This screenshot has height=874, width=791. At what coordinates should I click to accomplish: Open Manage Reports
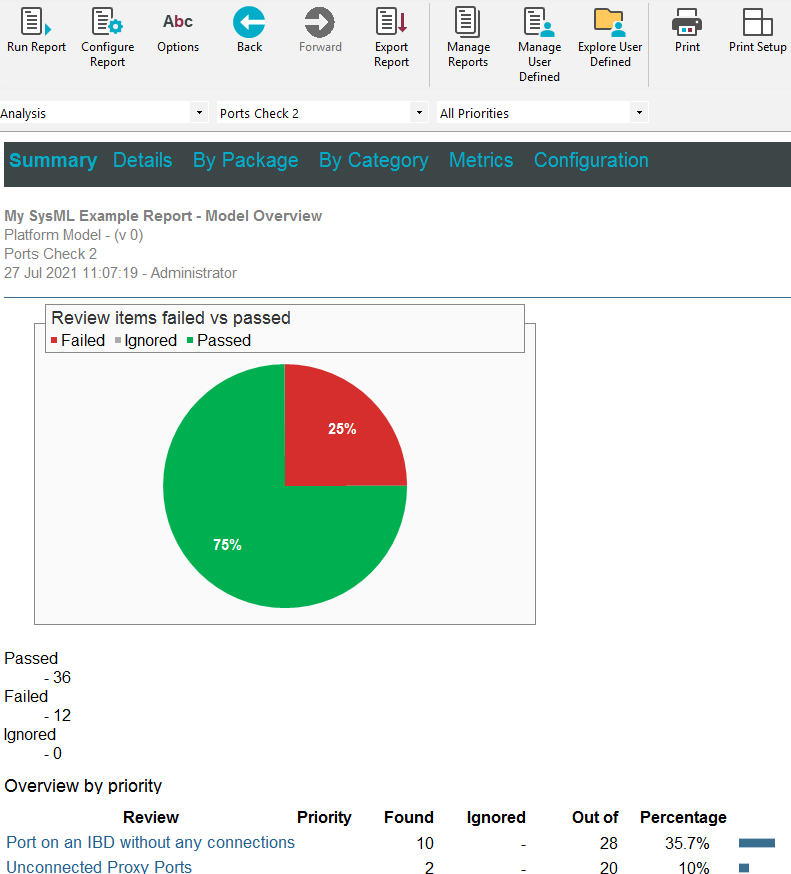468,22
